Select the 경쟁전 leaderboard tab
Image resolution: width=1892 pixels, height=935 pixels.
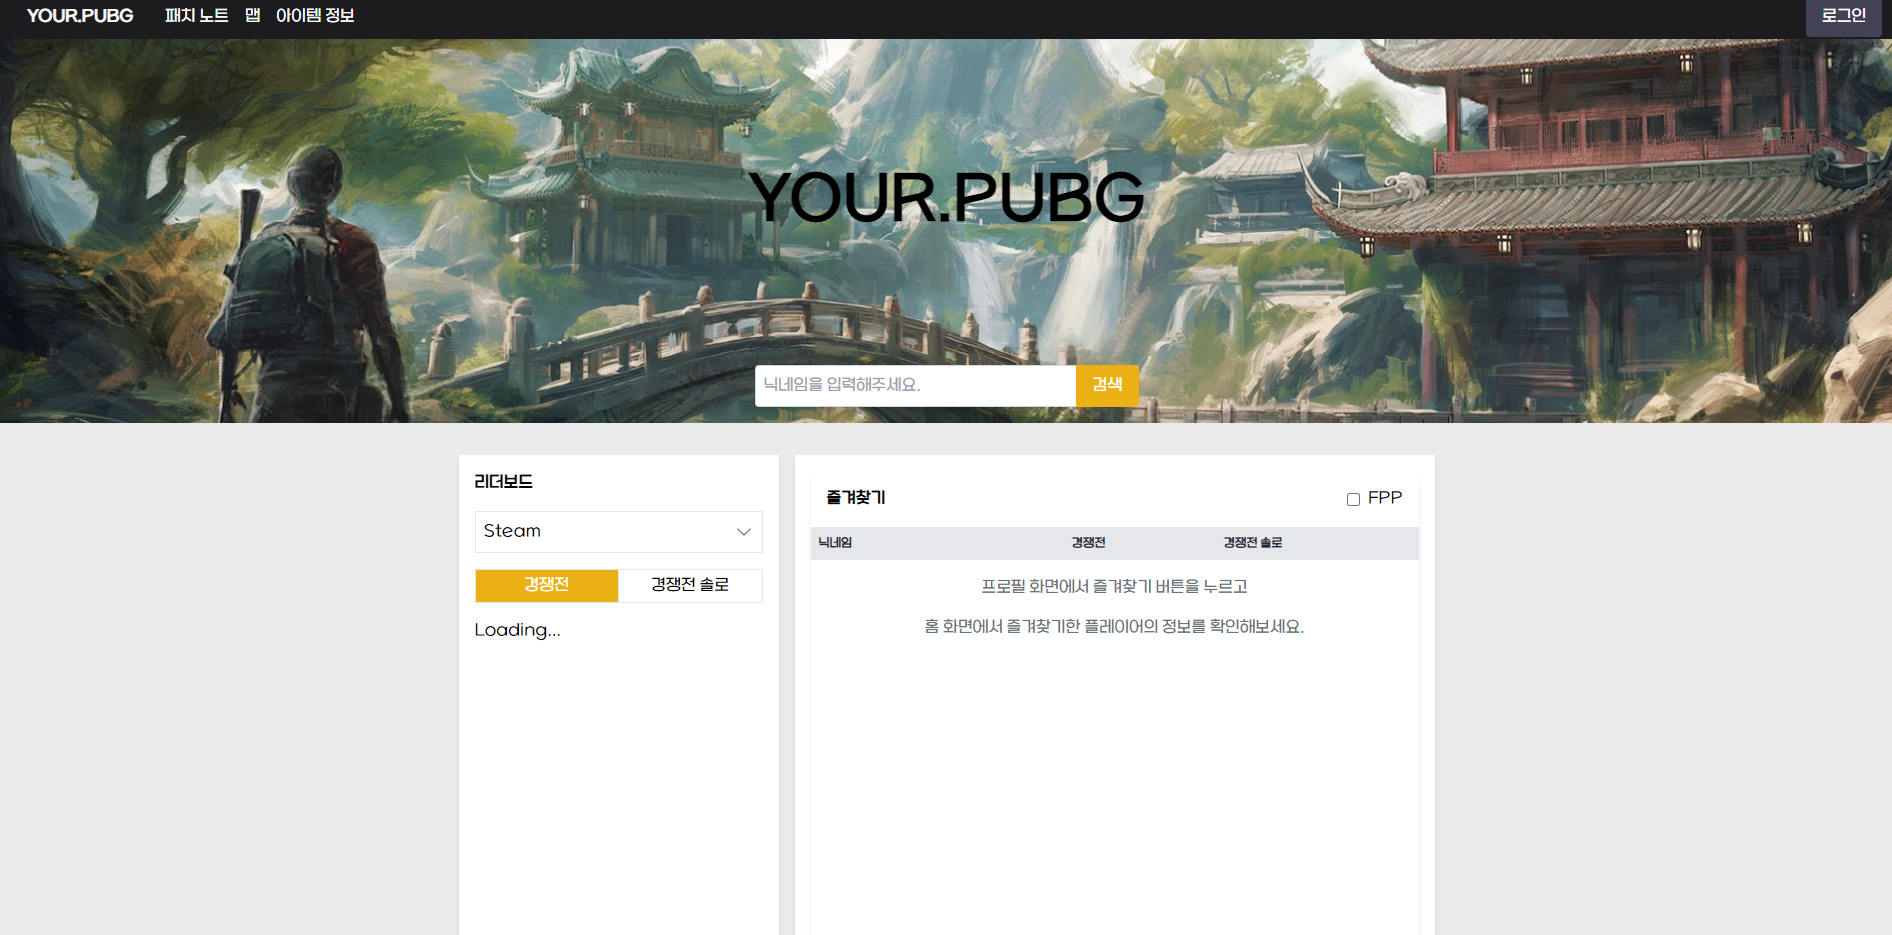(x=546, y=585)
